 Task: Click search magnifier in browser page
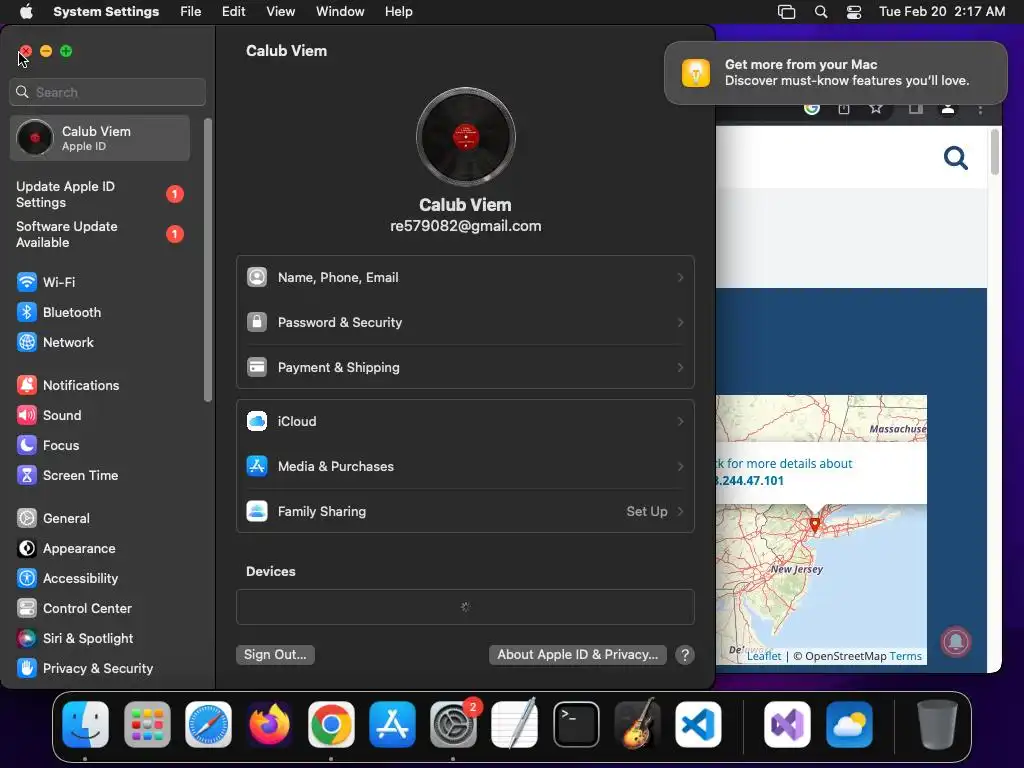[x=955, y=158]
